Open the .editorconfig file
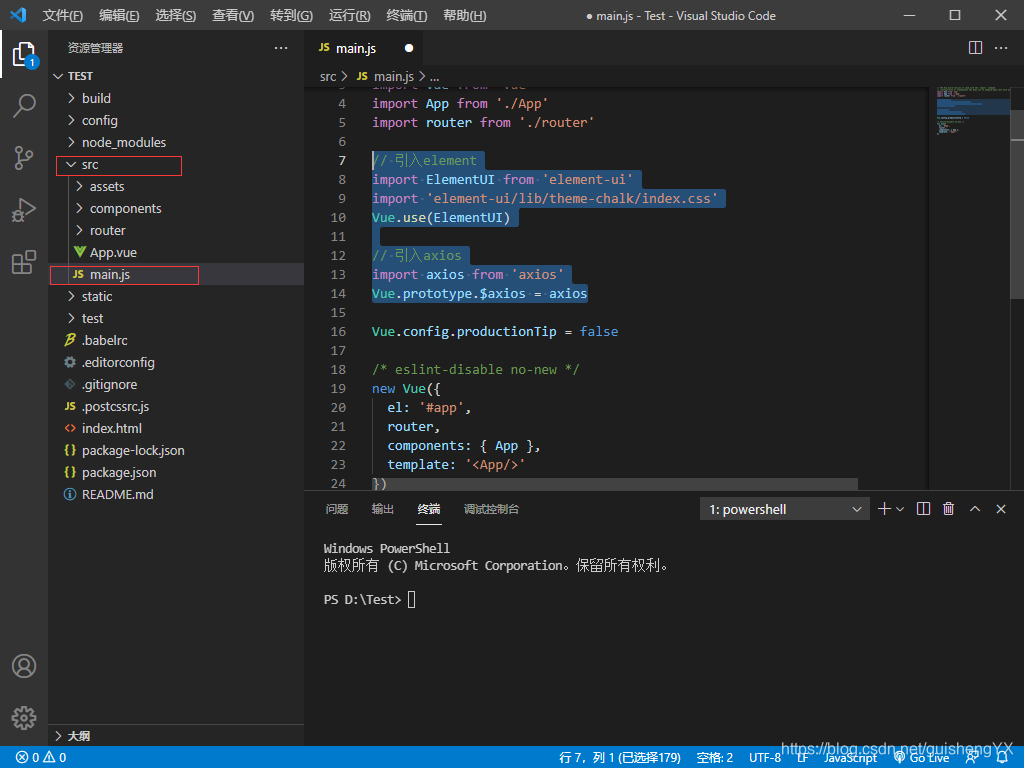This screenshot has width=1024, height=768. tap(118, 362)
